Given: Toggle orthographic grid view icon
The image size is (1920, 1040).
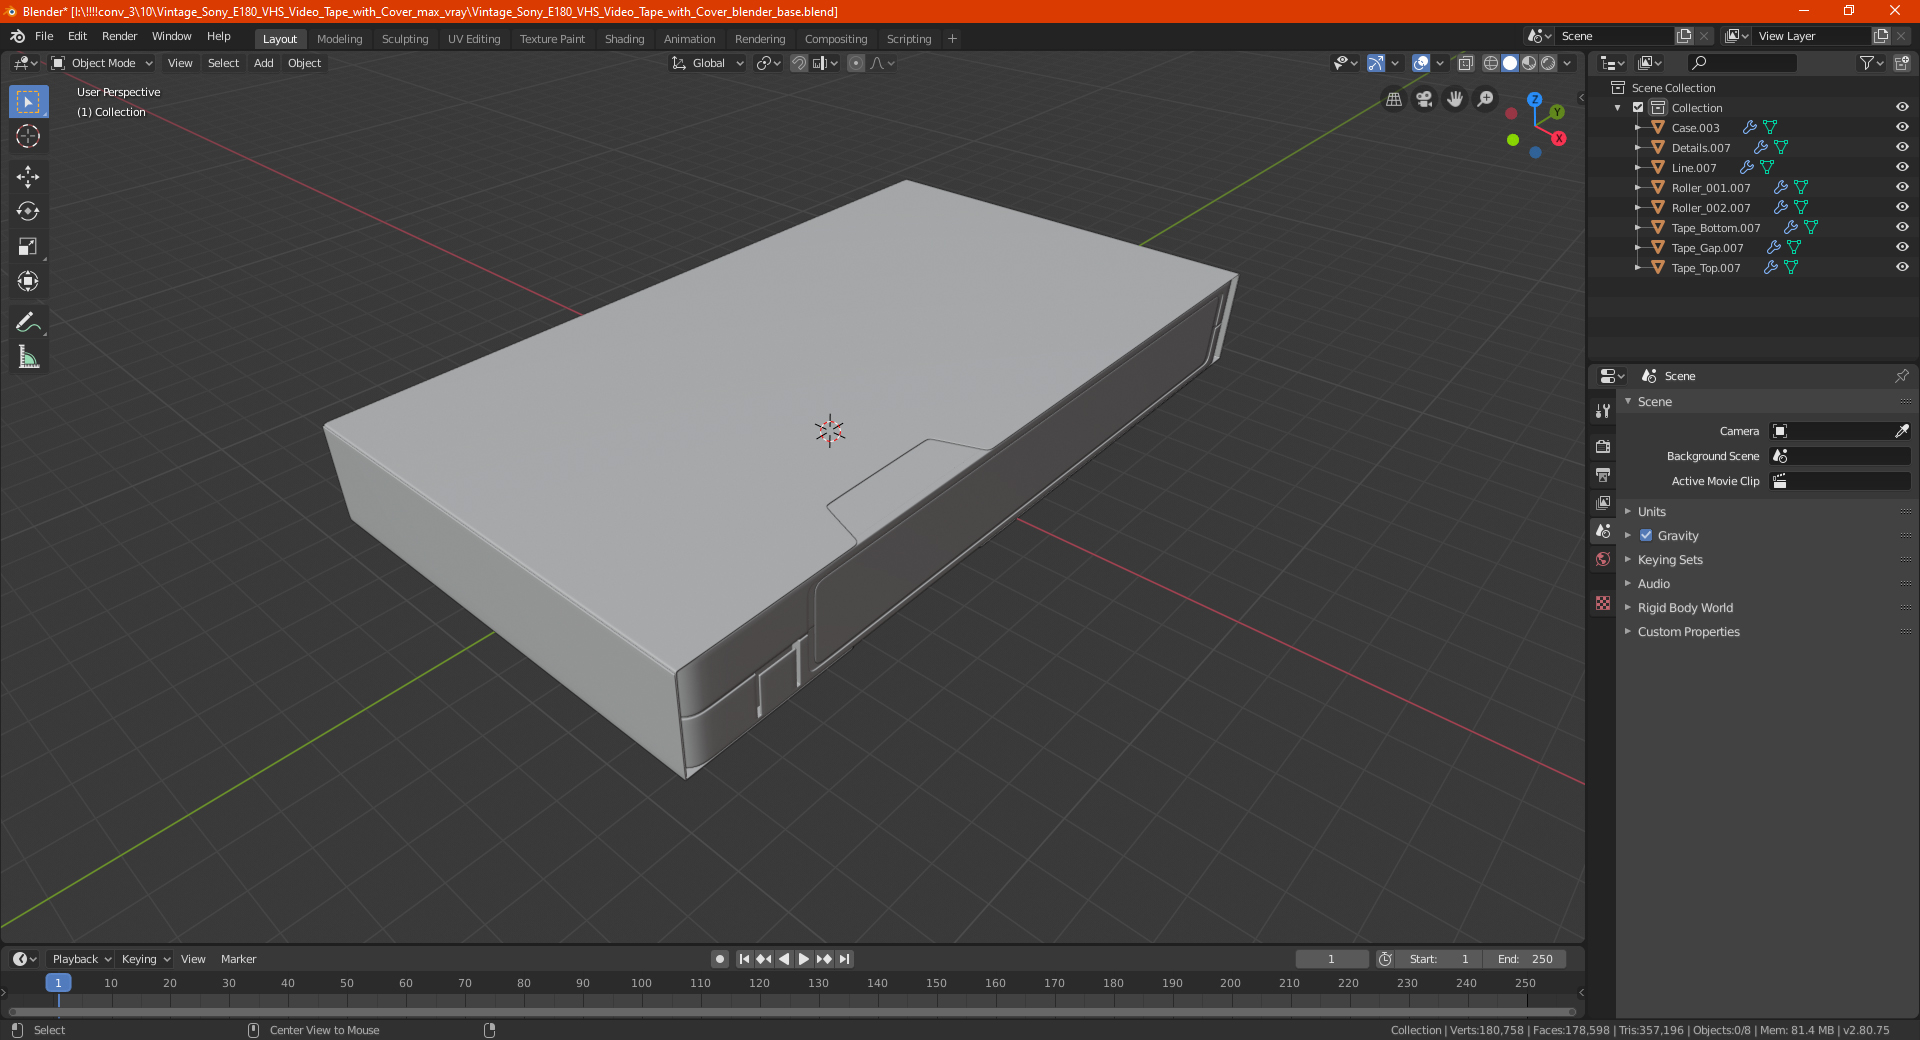Looking at the screenshot, I should [x=1393, y=99].
